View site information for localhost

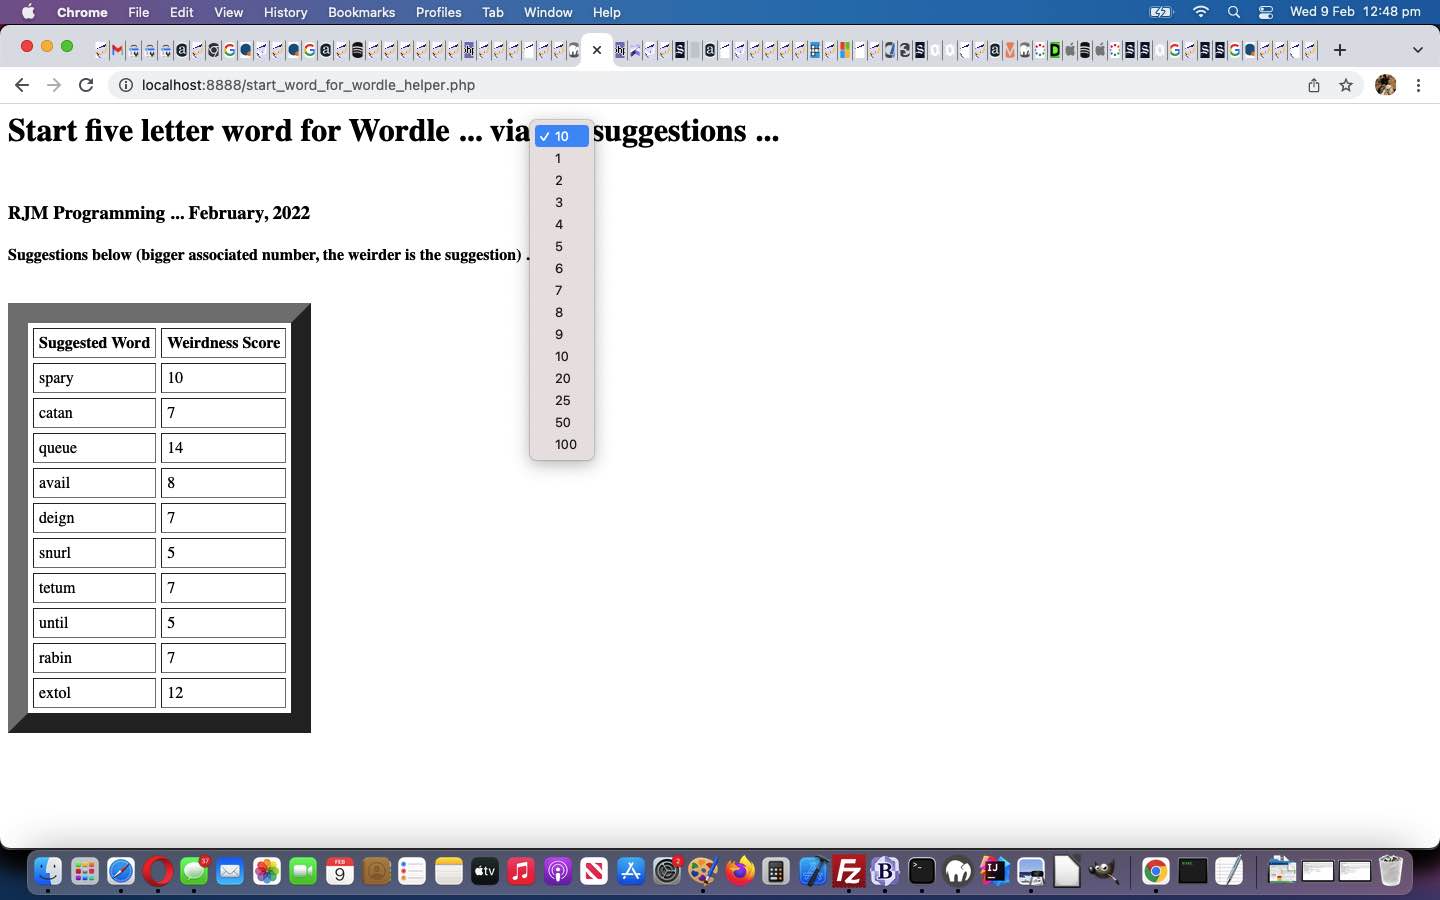click(126, 85)
